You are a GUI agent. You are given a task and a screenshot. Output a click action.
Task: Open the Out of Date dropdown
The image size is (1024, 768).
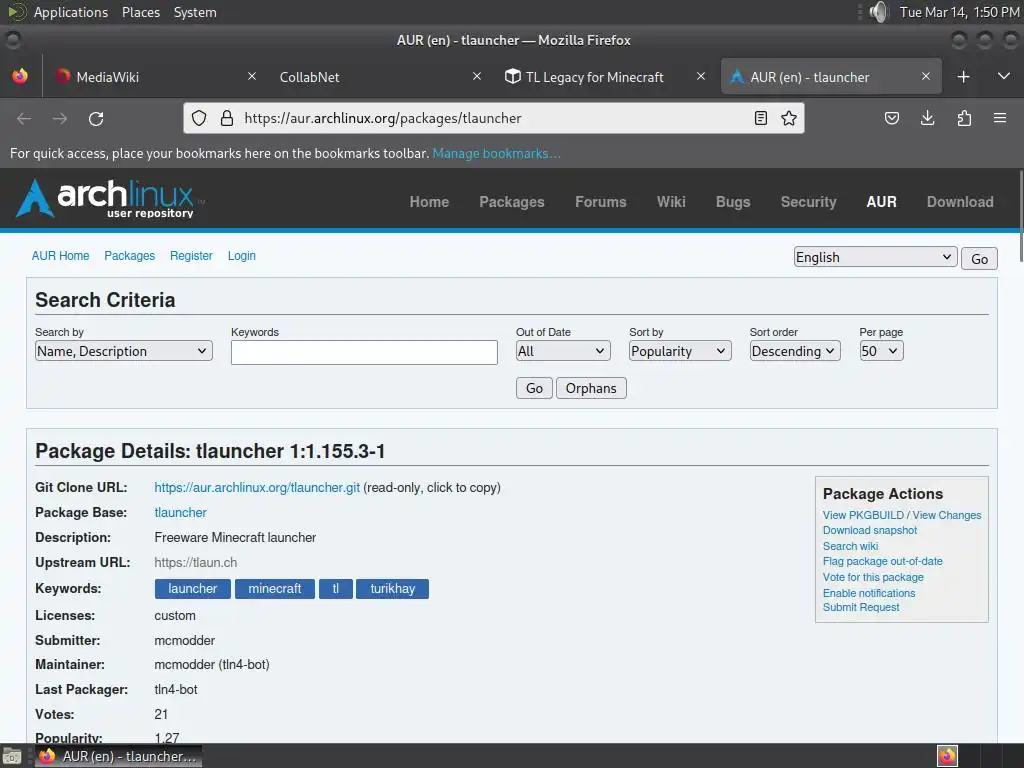[x=563, y=351]
